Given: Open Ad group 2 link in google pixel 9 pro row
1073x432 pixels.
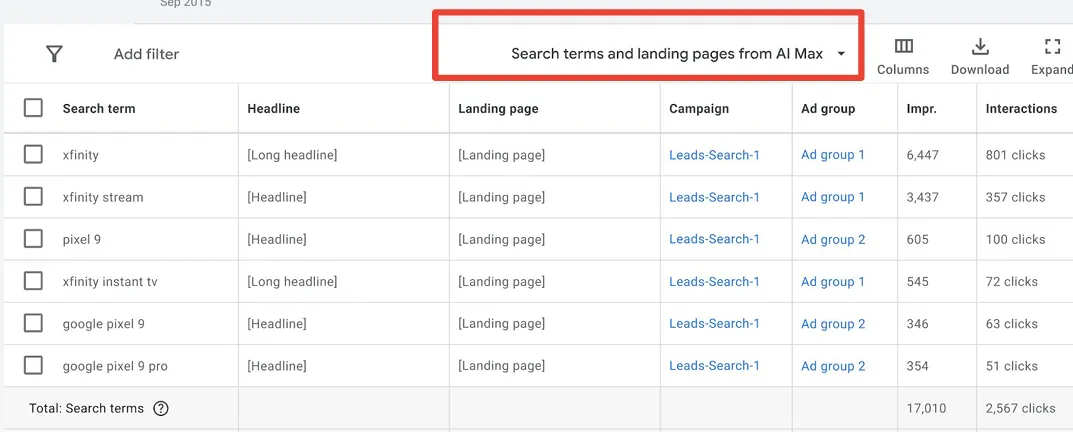Looking at the screenshot, I should coord(833,366).
